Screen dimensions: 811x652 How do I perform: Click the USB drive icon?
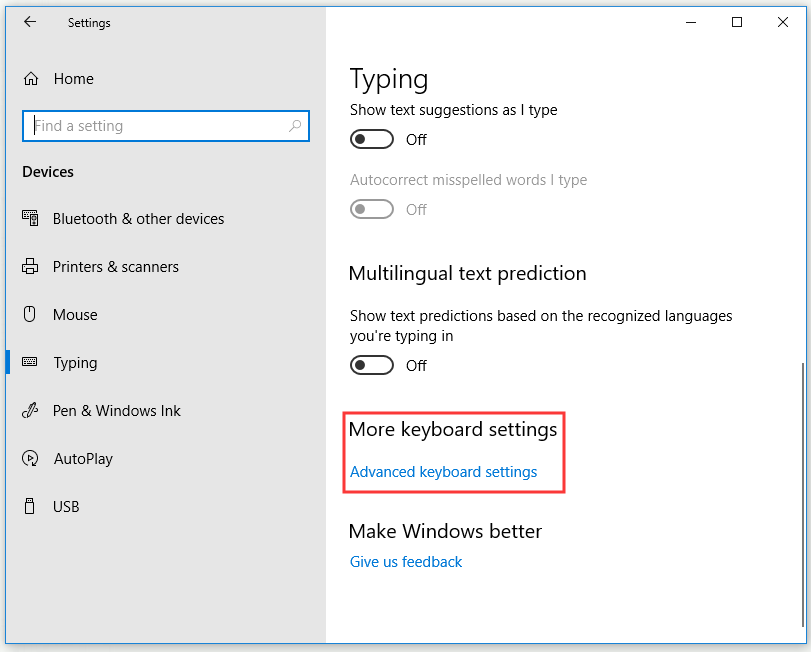pyautogui.click(x=30, y=506)
